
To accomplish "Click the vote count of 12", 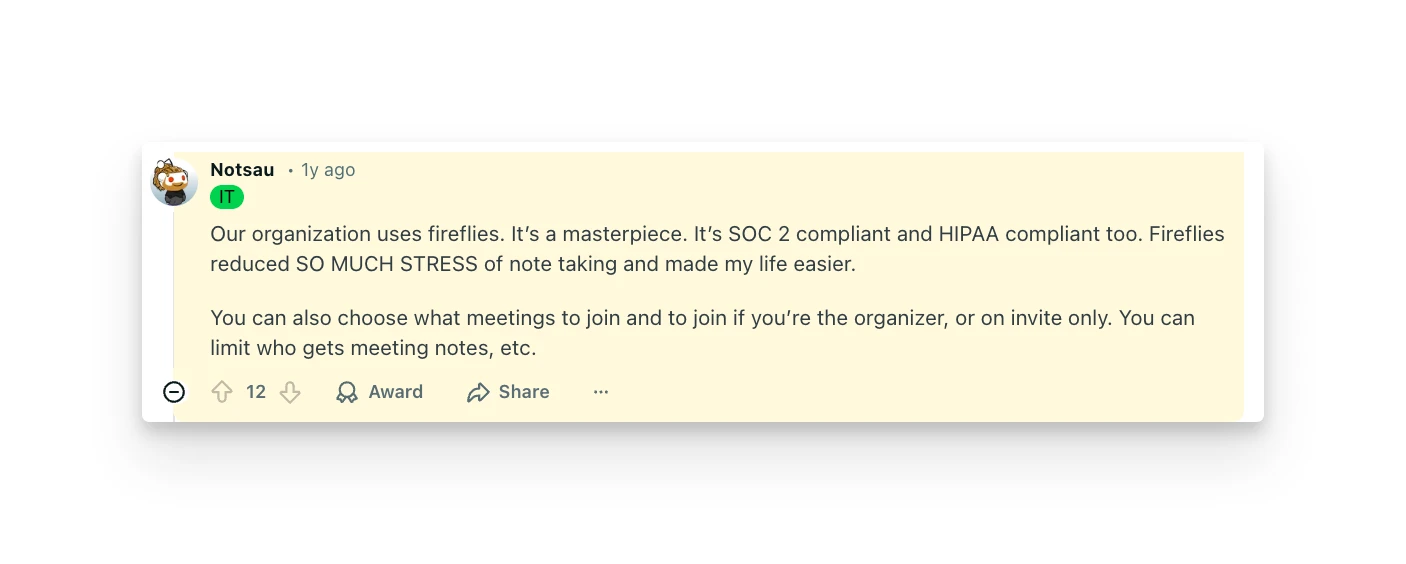I will (256, 392).
